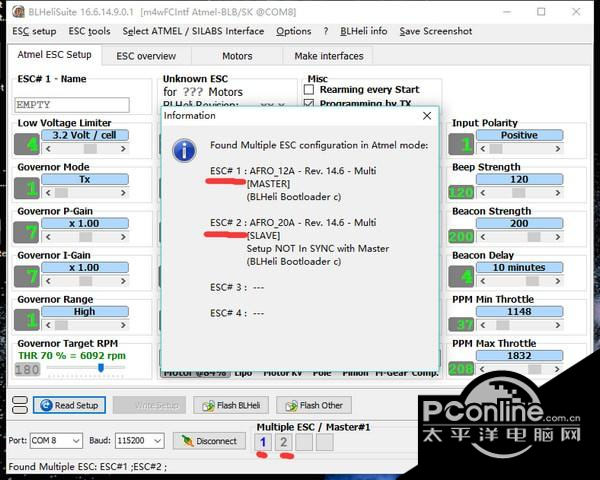Decrease Beacon Strength with left arrow

pyautogui.click(x=483, y=237)
